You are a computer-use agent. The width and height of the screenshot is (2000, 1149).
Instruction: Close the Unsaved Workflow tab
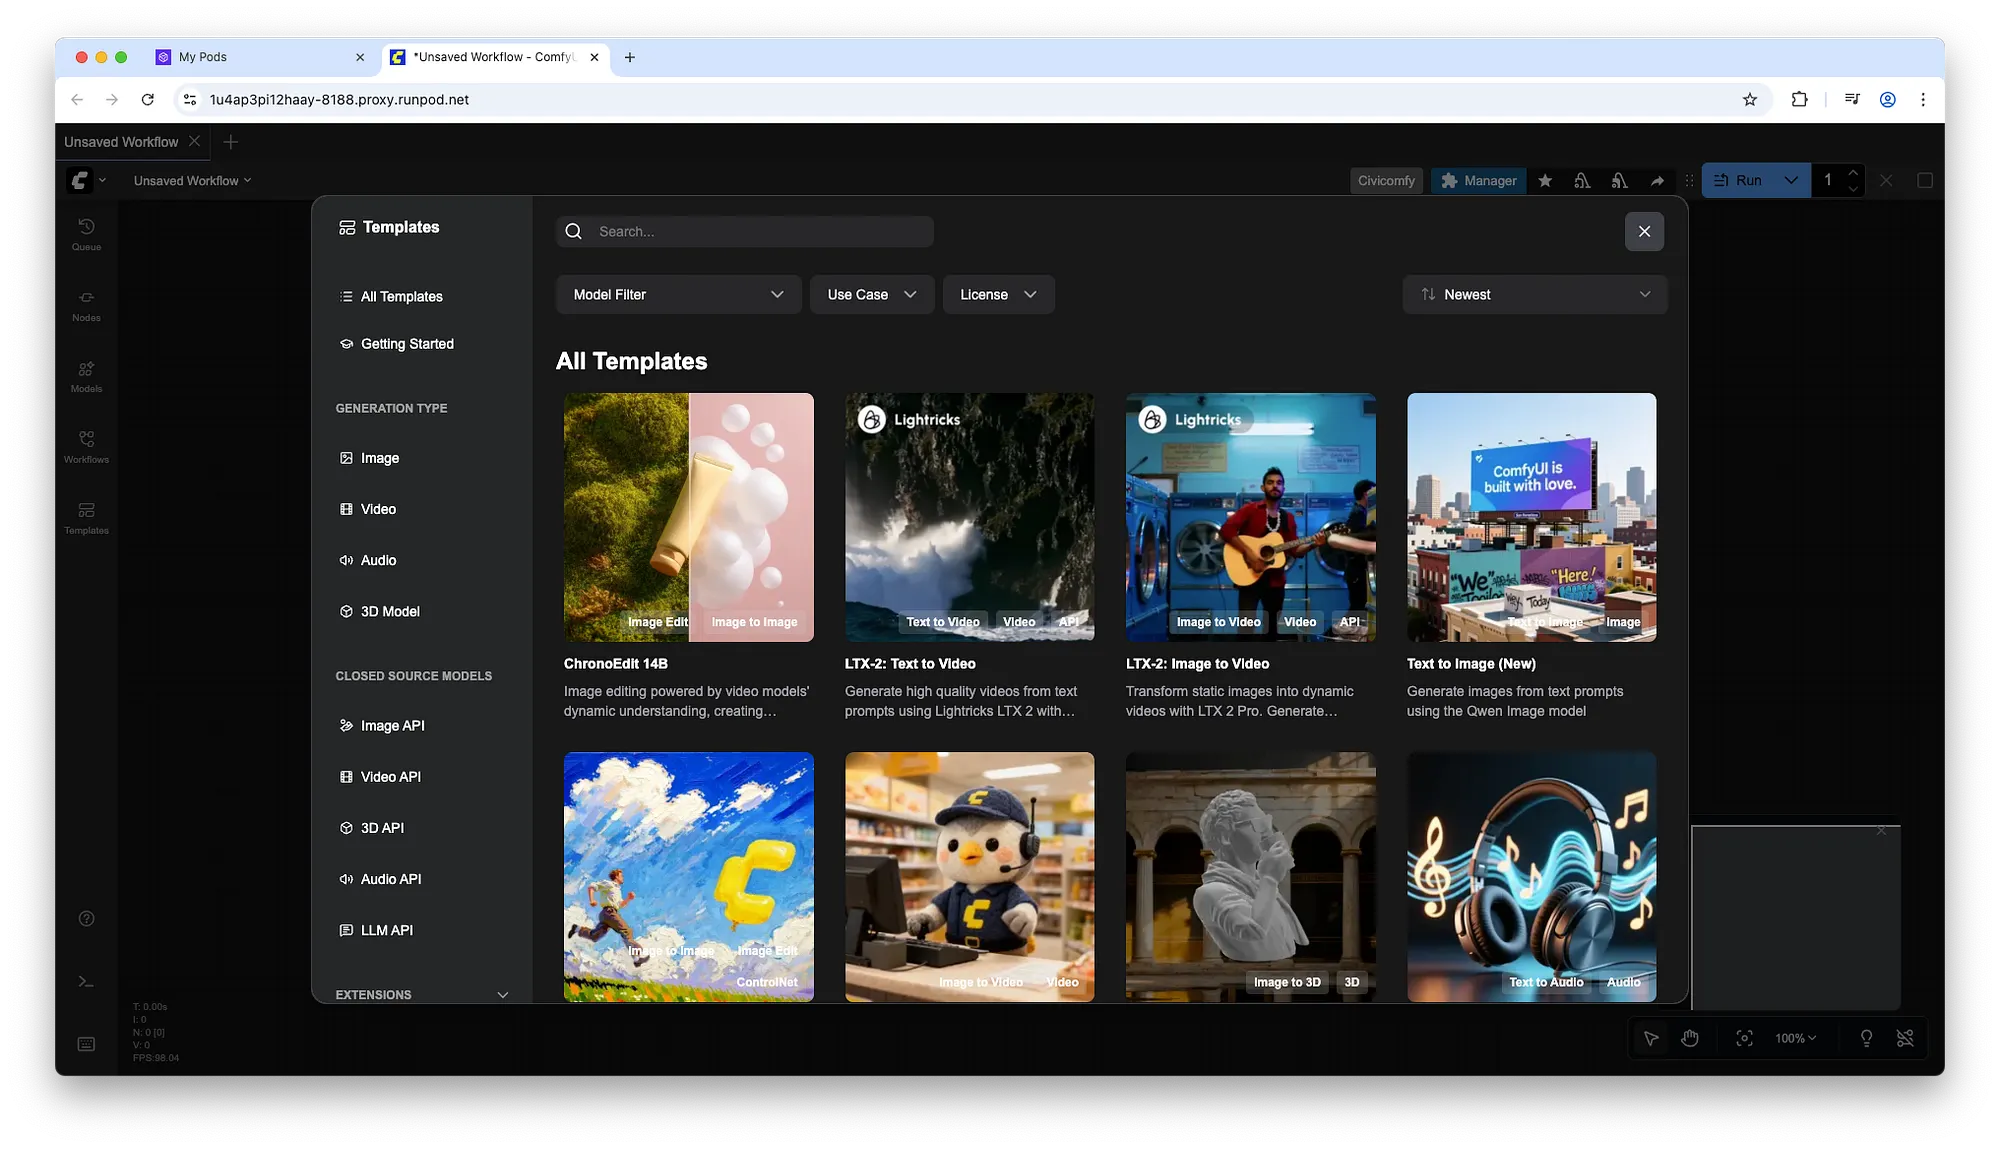(194, 141)
